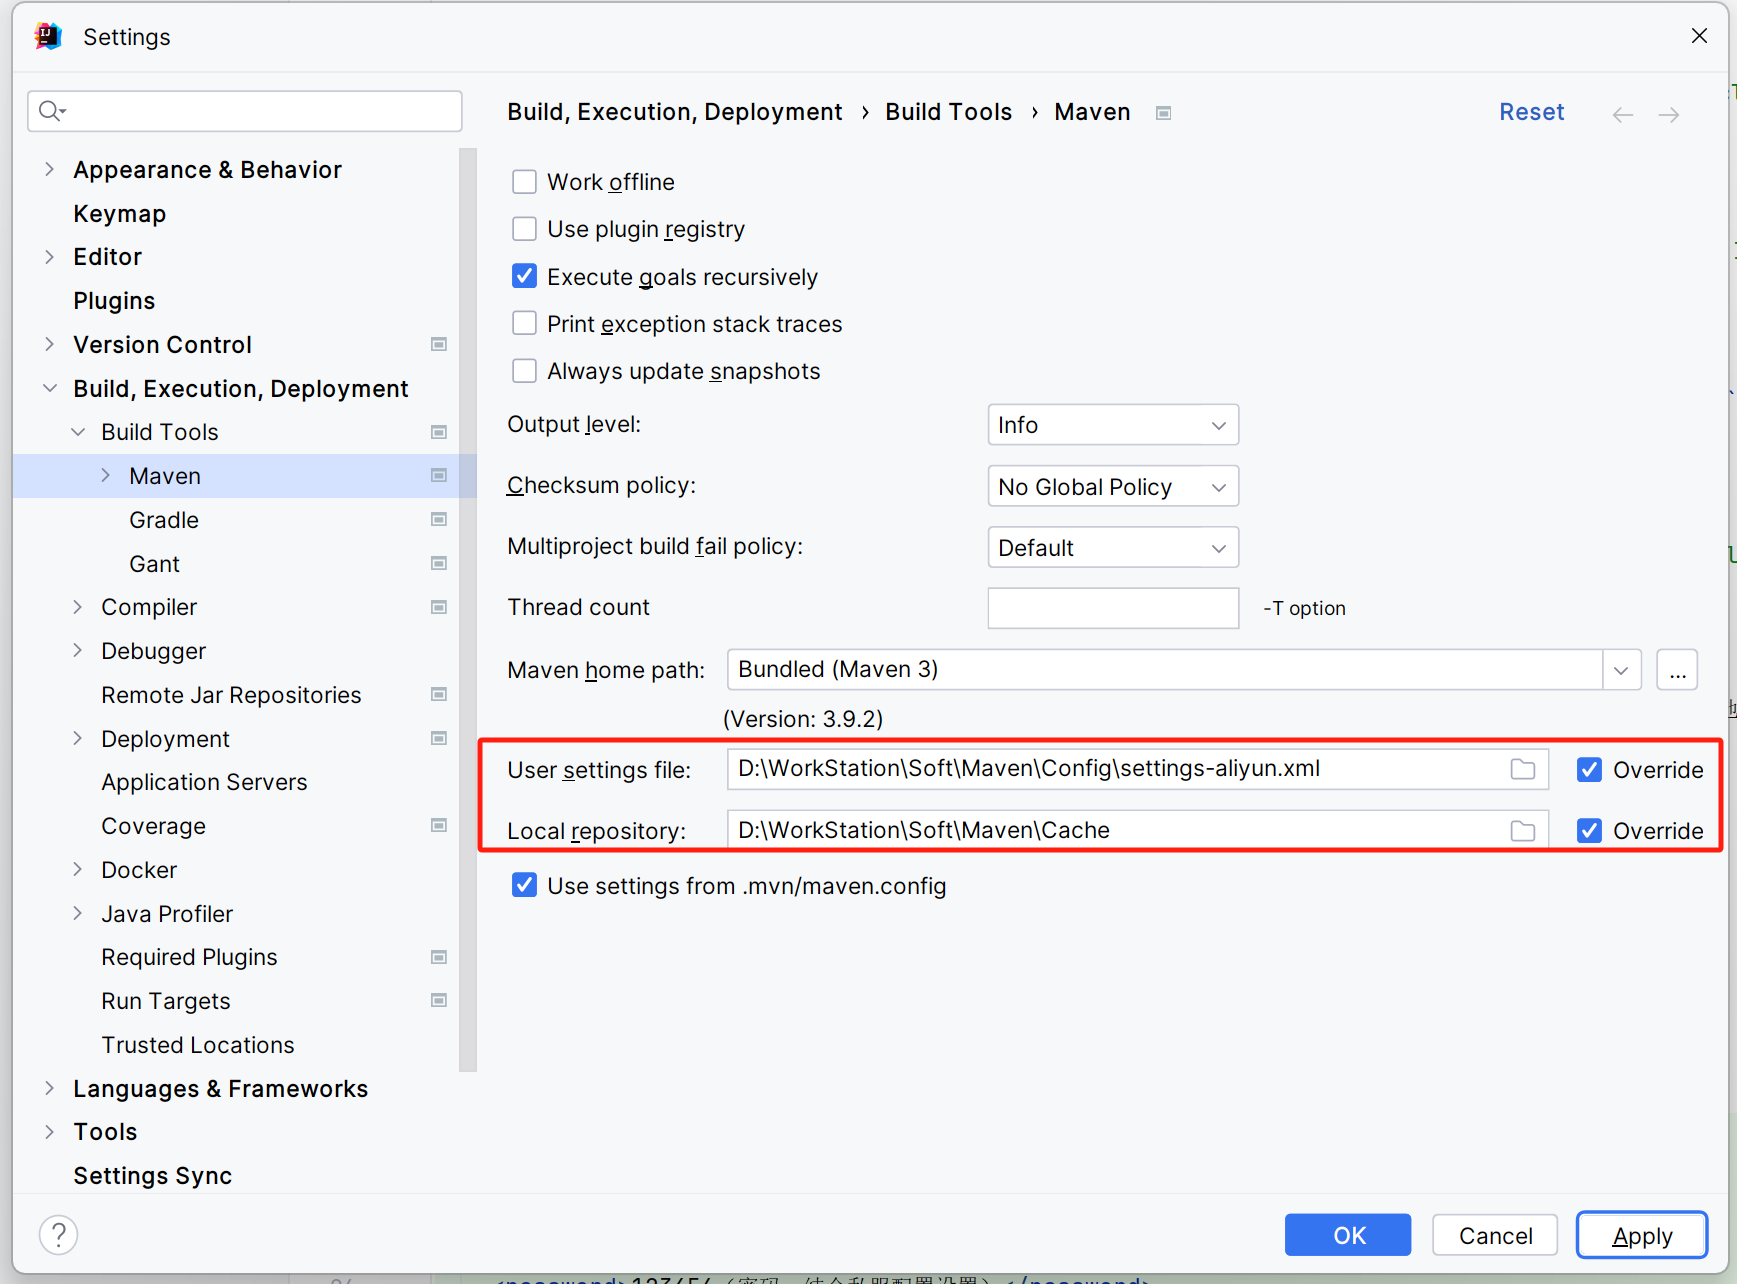Expand Languages & Frameworks section
The image size is (1737, 1284).
49,1088
